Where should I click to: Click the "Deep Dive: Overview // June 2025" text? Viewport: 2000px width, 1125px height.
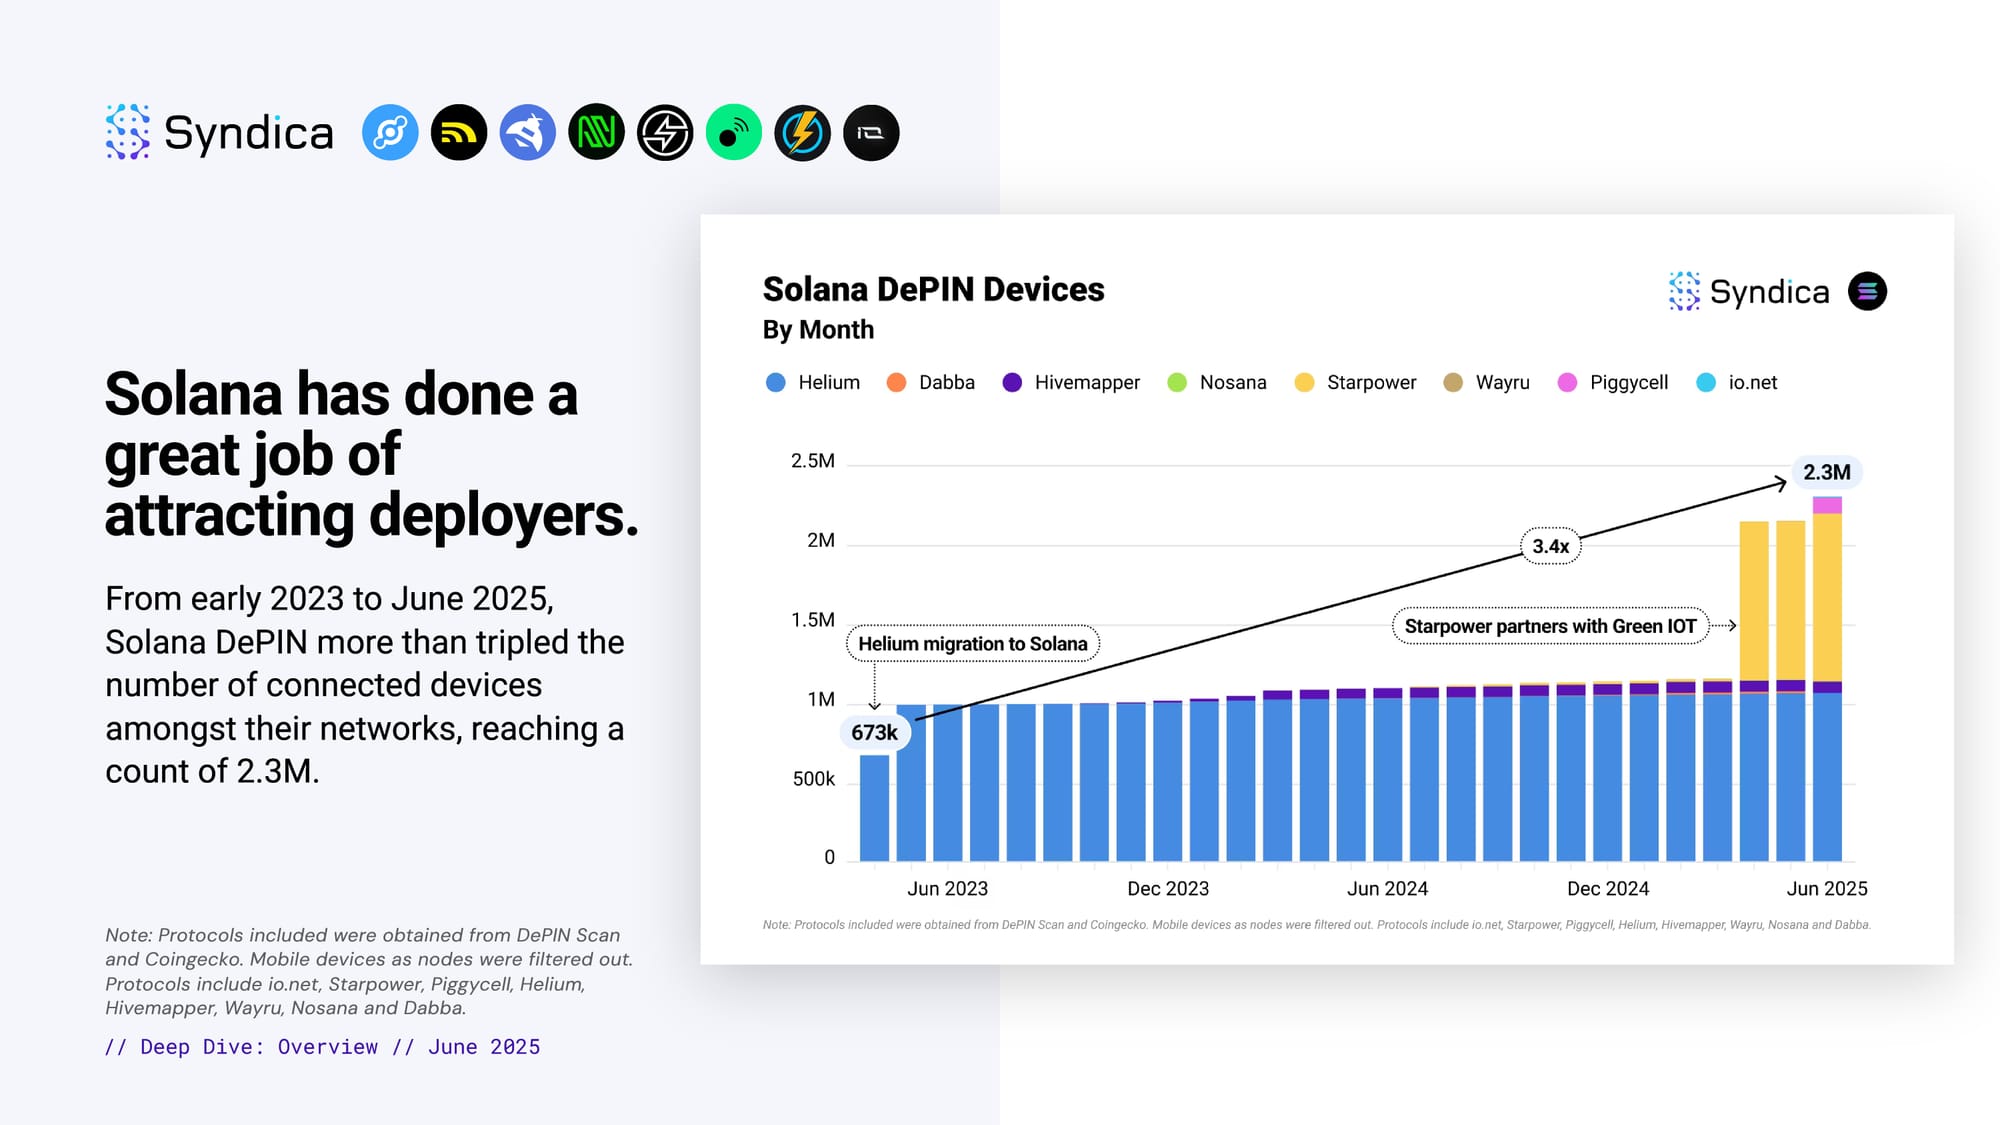click(x=322, y=1046)
